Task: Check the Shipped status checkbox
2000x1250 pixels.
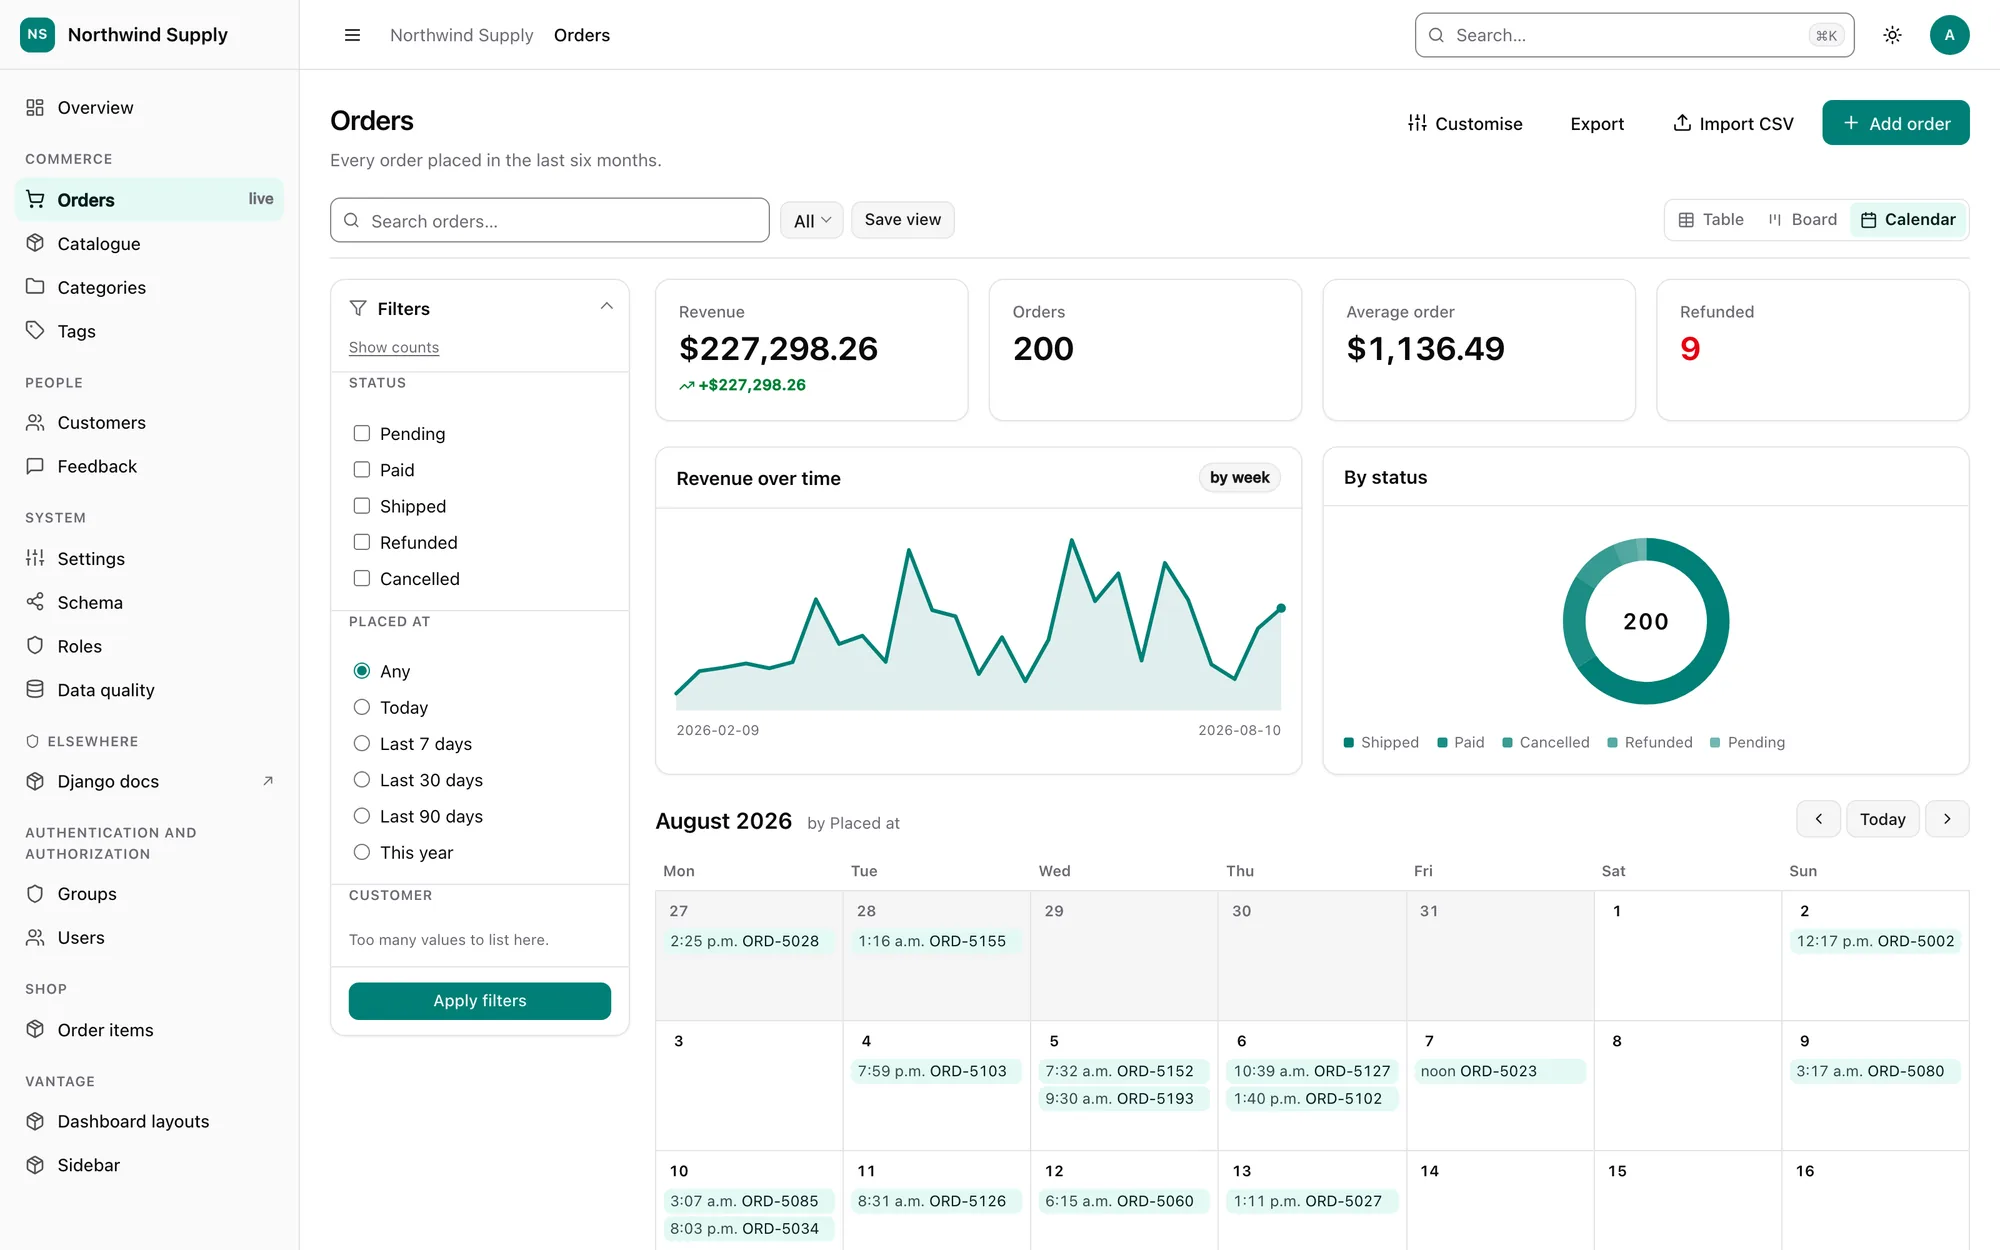Action: (362, 506)
